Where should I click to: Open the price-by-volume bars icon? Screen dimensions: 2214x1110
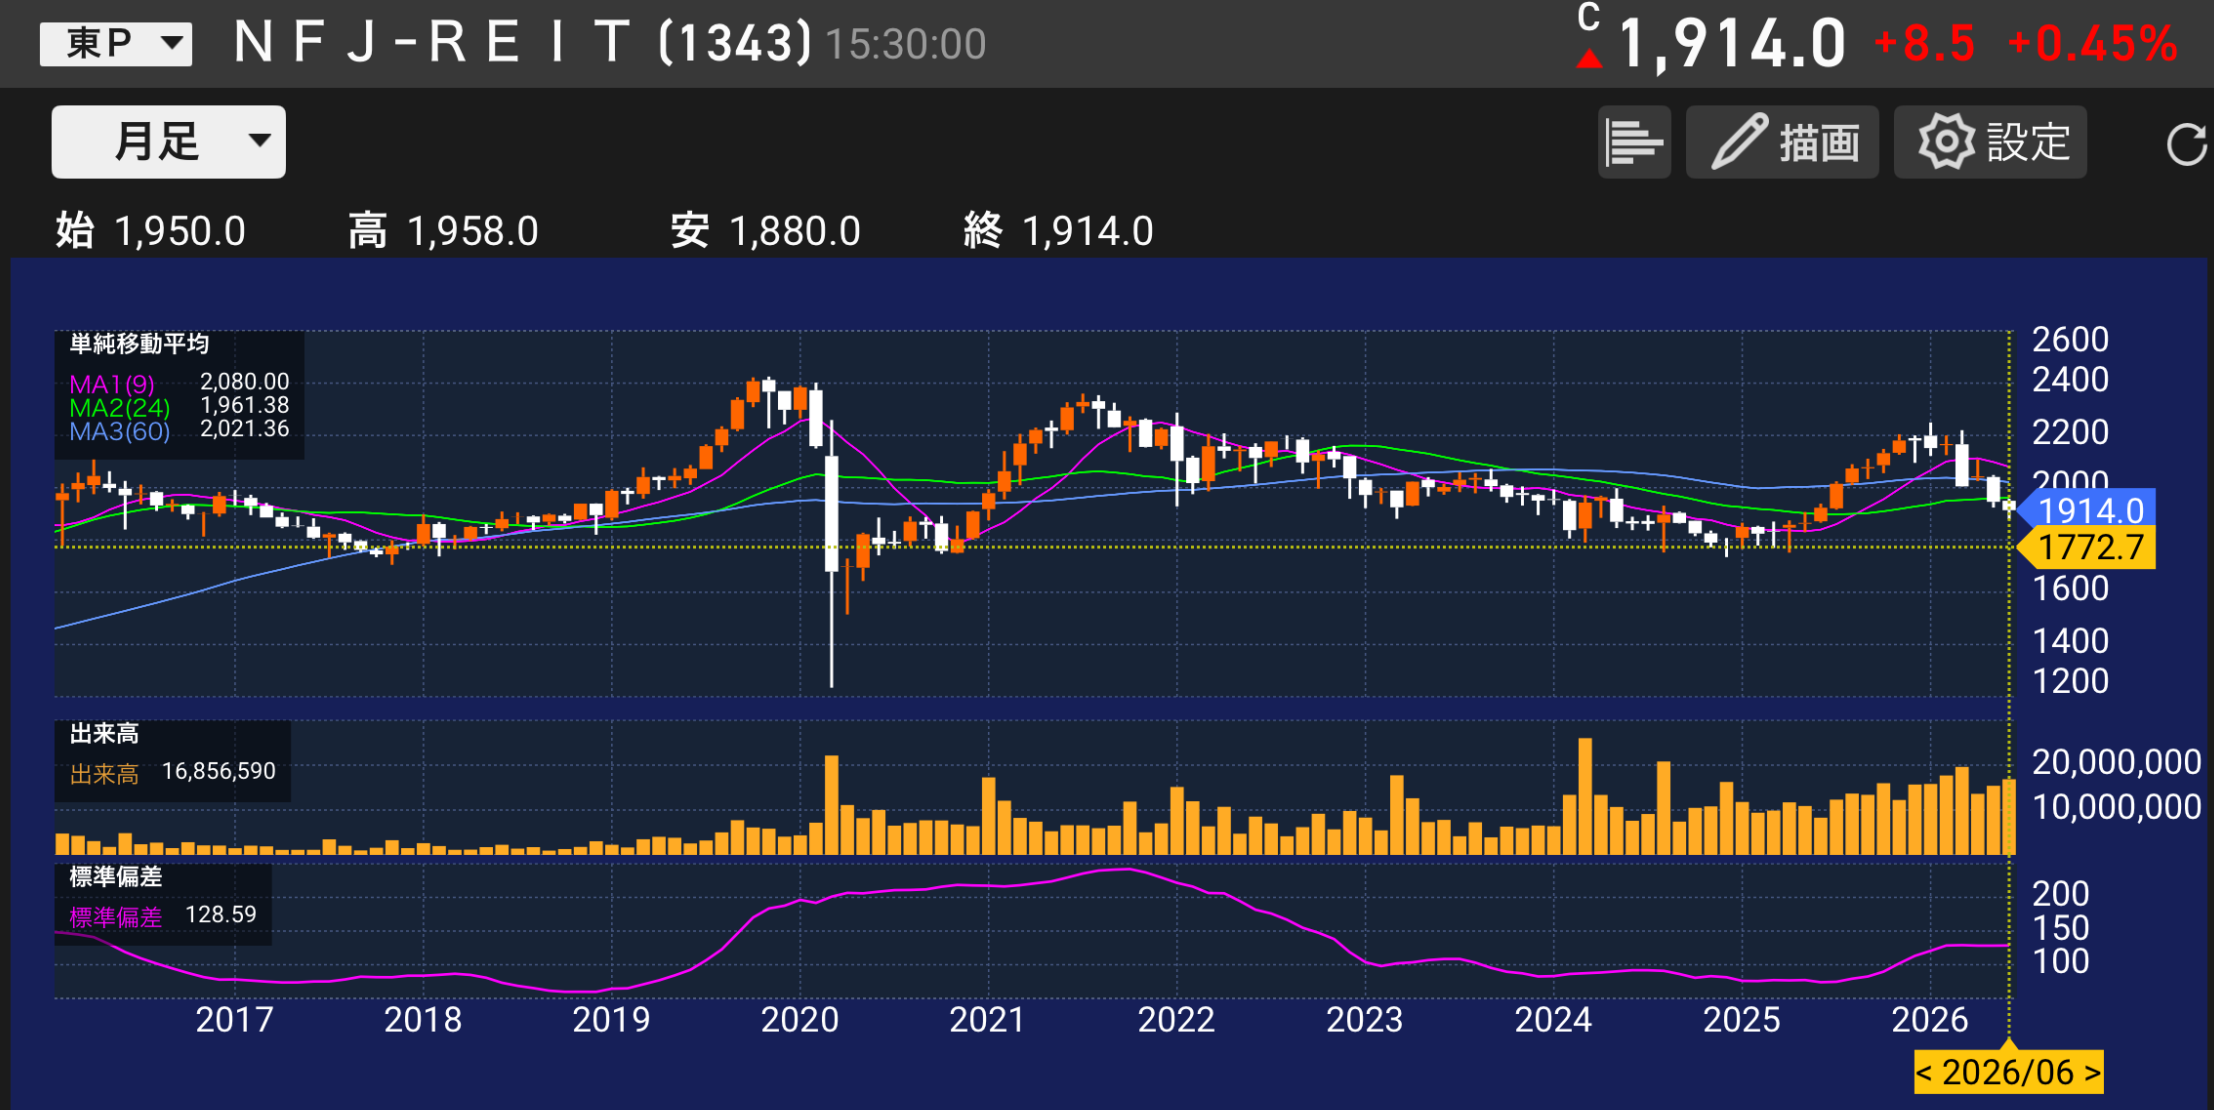point(1634,142)
